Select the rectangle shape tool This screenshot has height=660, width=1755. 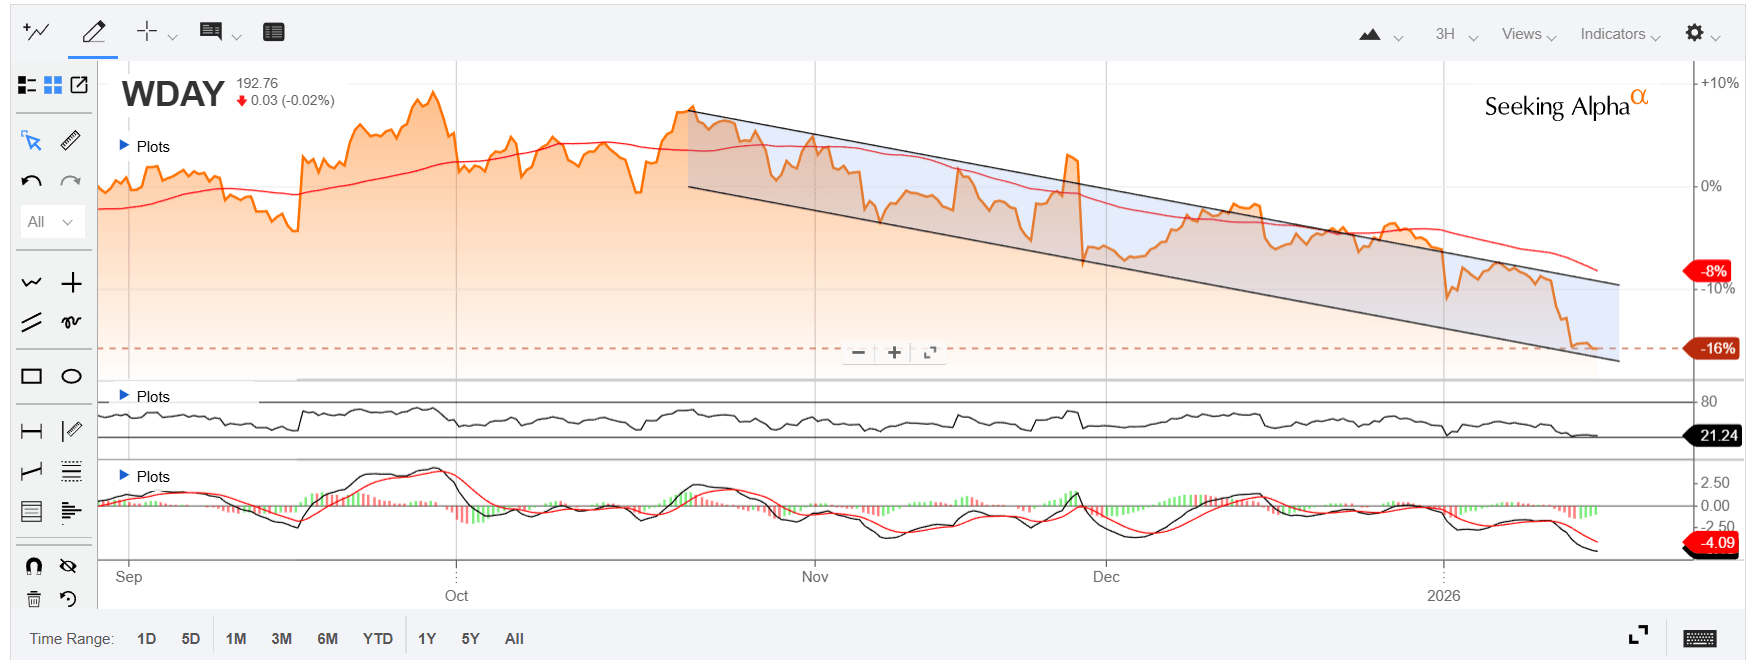32,376
